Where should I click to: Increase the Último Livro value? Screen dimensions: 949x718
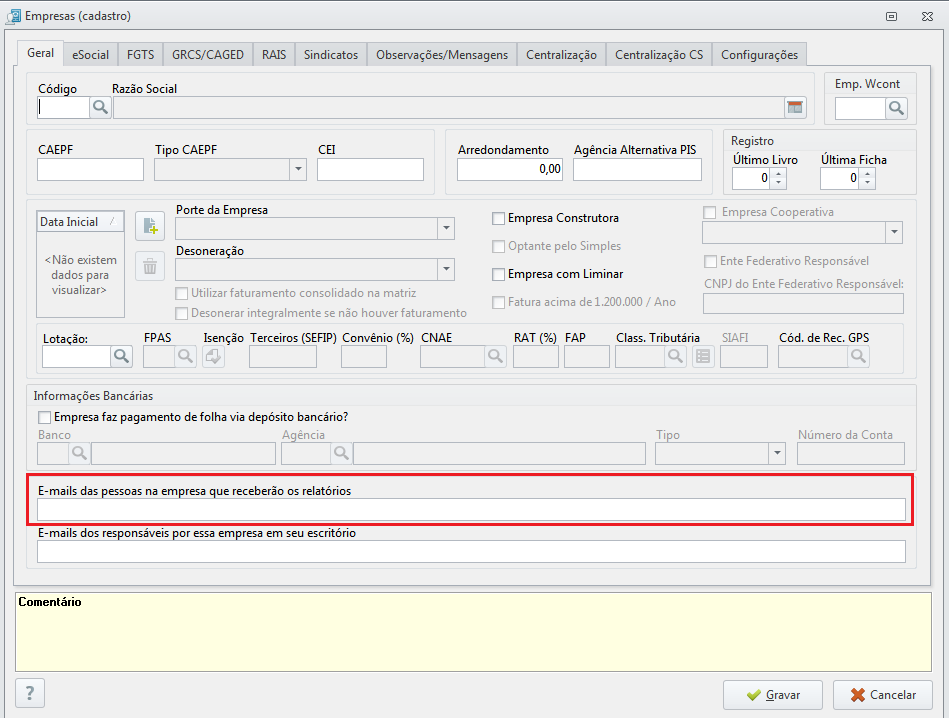coord(779,173)
